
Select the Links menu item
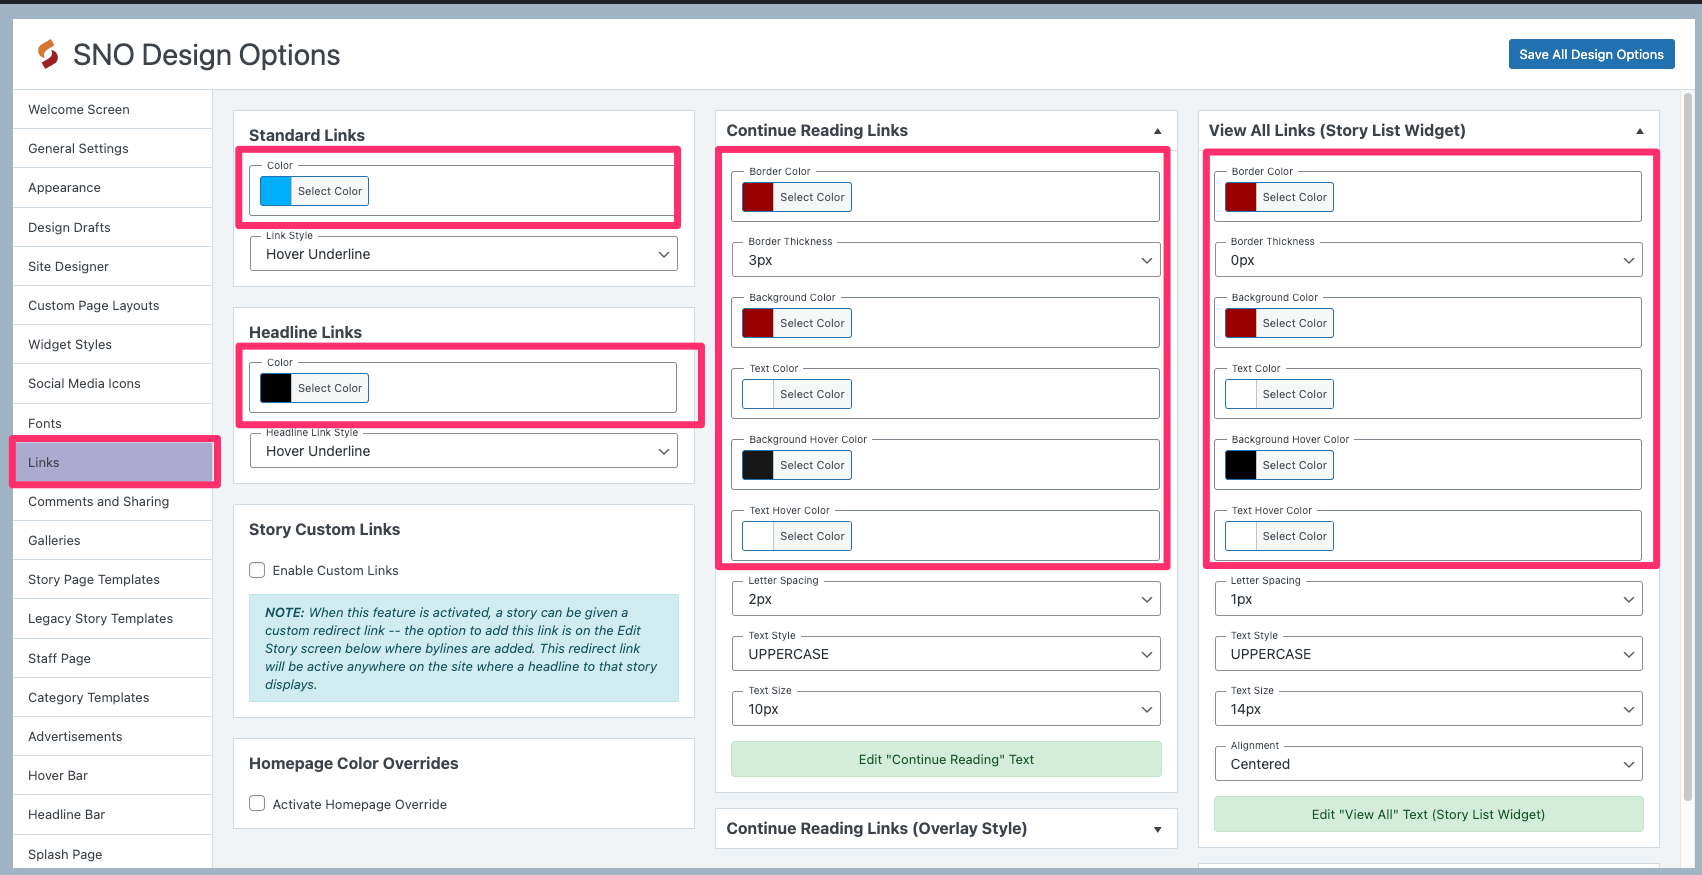coord(113,462)
